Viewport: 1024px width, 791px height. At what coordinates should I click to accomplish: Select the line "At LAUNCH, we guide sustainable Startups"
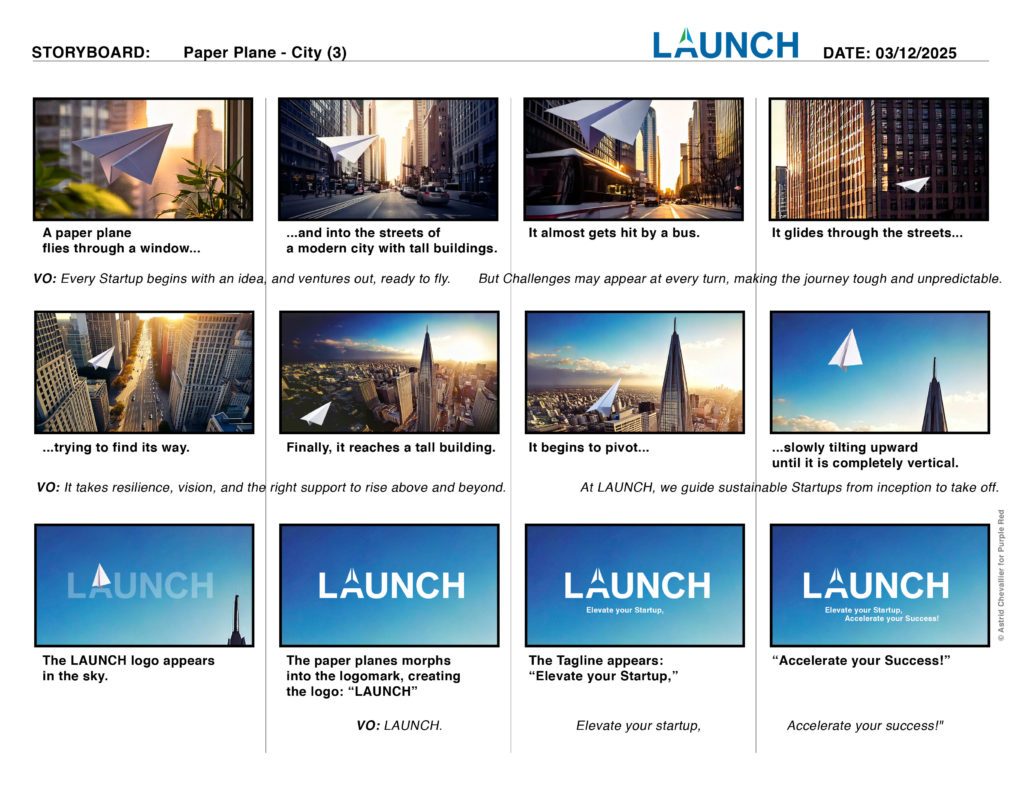790,488
